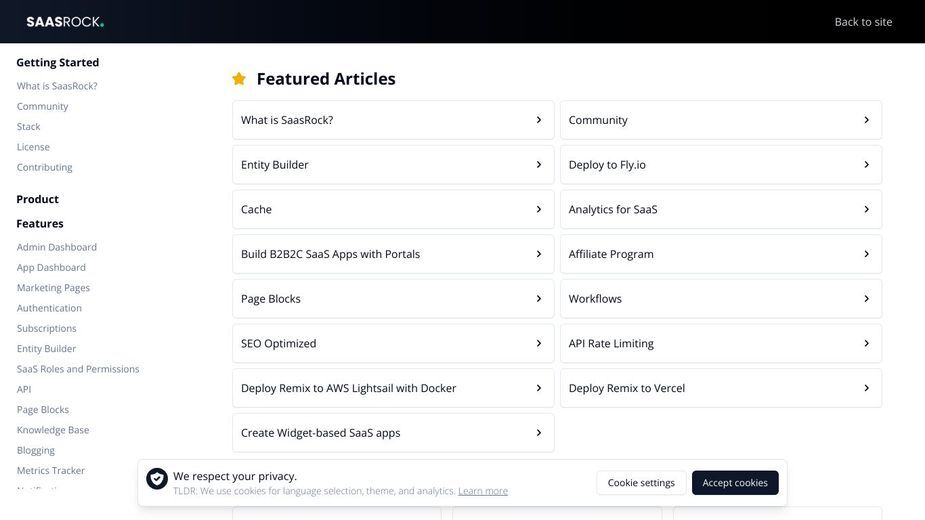Open Create Widget-based SaaS apps article
The height and width of the screenshot is (520, 925).
393,433
